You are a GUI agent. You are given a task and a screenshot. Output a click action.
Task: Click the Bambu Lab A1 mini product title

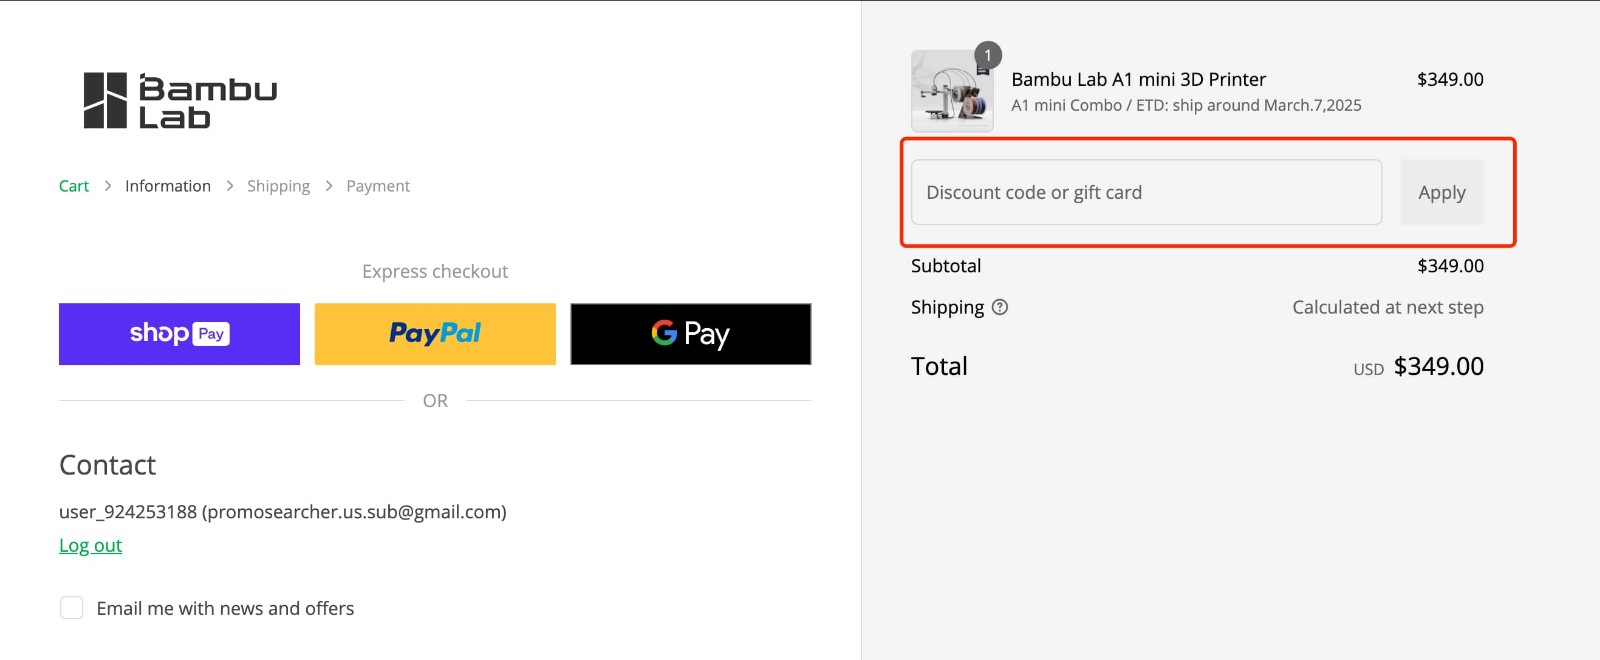click(1138, 79)
